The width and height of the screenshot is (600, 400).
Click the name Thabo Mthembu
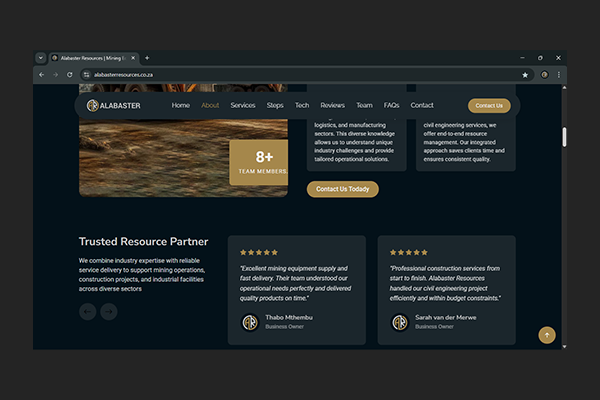point(289,317)
